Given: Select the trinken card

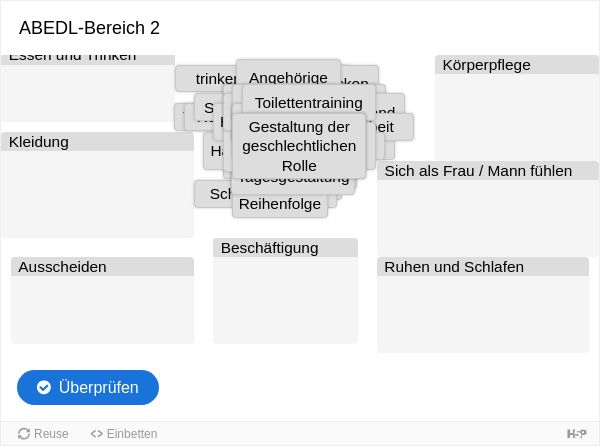Looking at the screenshot, I should pyautogui.click(x=206, y=78).
